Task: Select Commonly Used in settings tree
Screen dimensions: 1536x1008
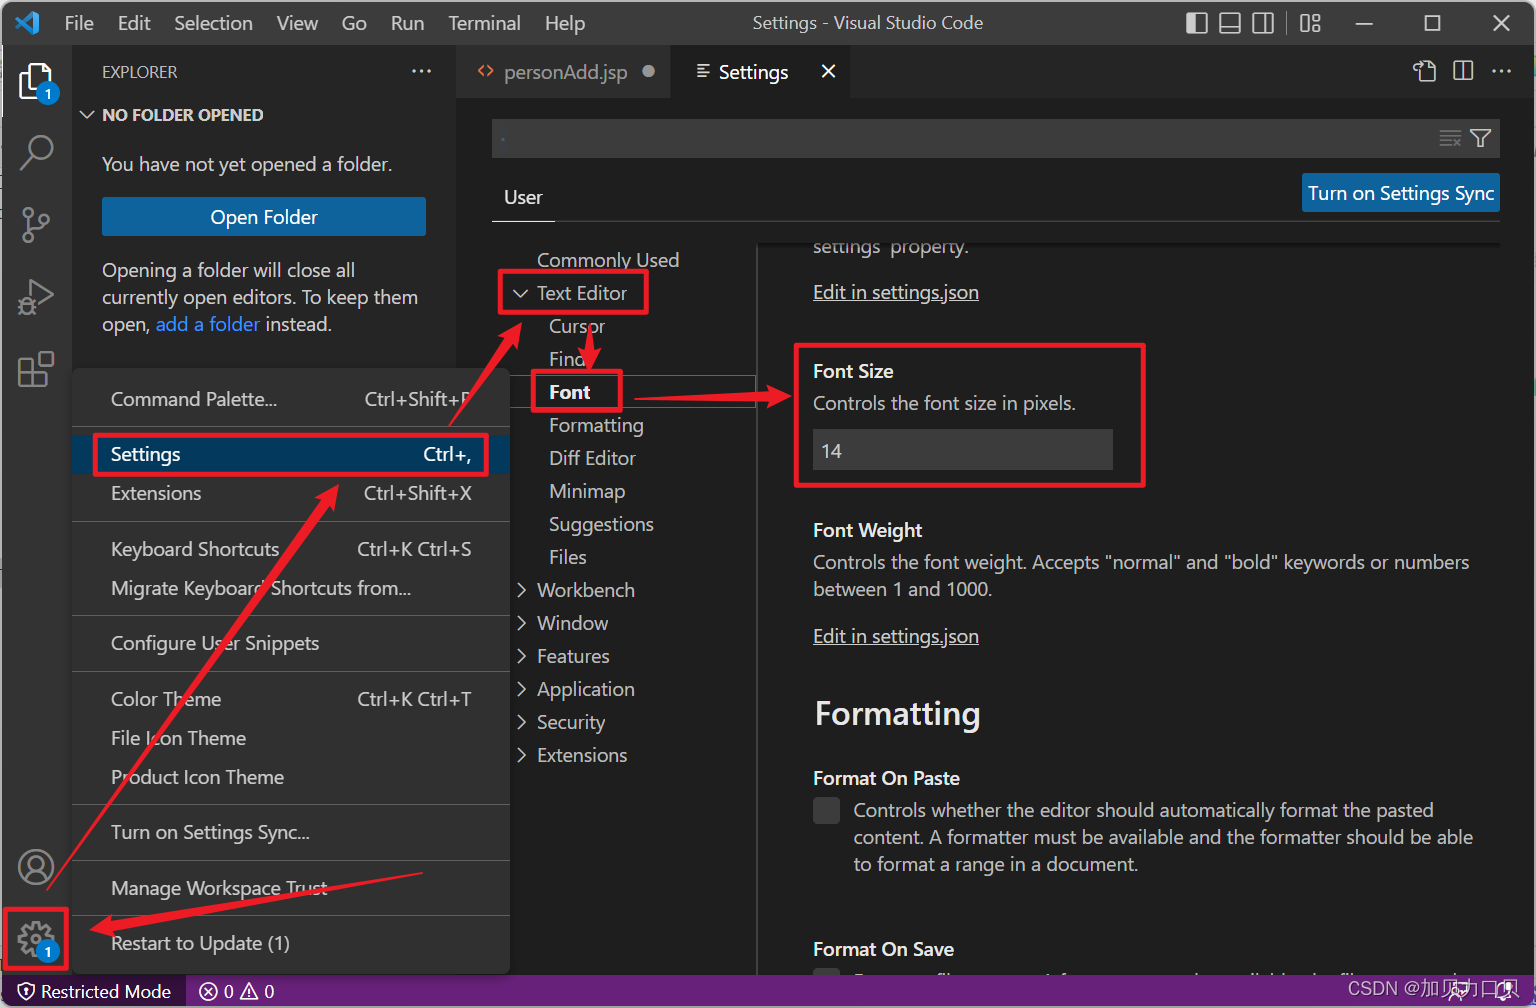Action: (608, 260)
